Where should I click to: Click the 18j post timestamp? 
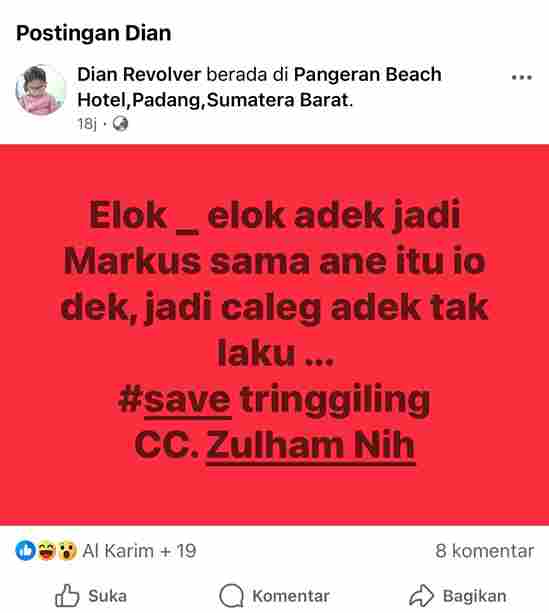point(87,124)
